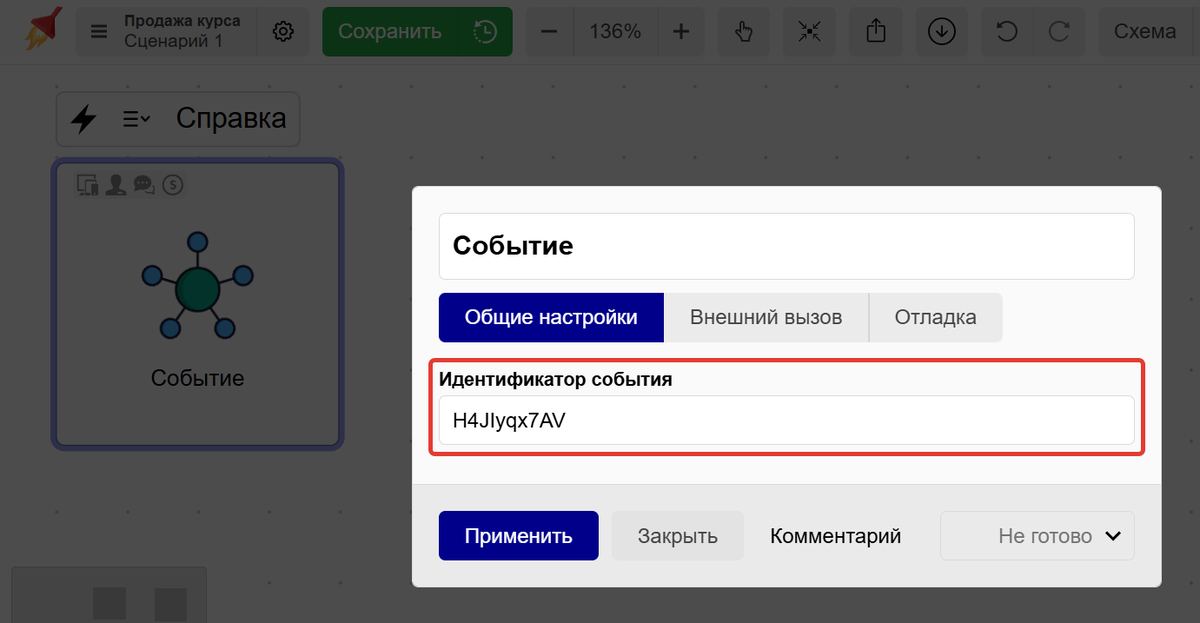Click the share/export icon
The image size is (1200, 623).
[875, 32]
